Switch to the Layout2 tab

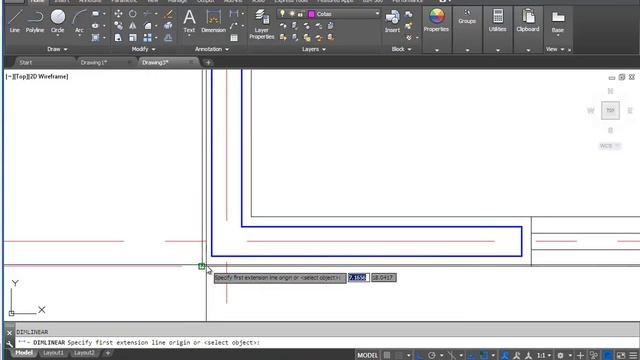(84, 353)
